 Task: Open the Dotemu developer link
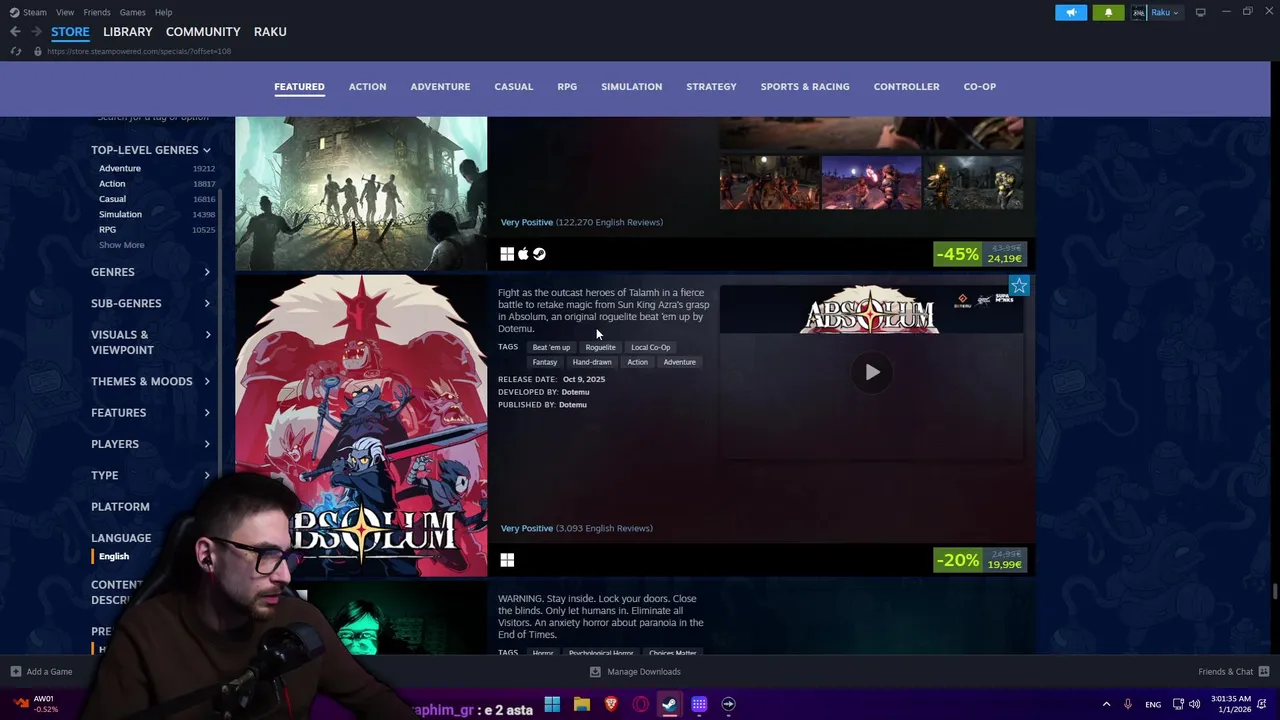point(575,392)
